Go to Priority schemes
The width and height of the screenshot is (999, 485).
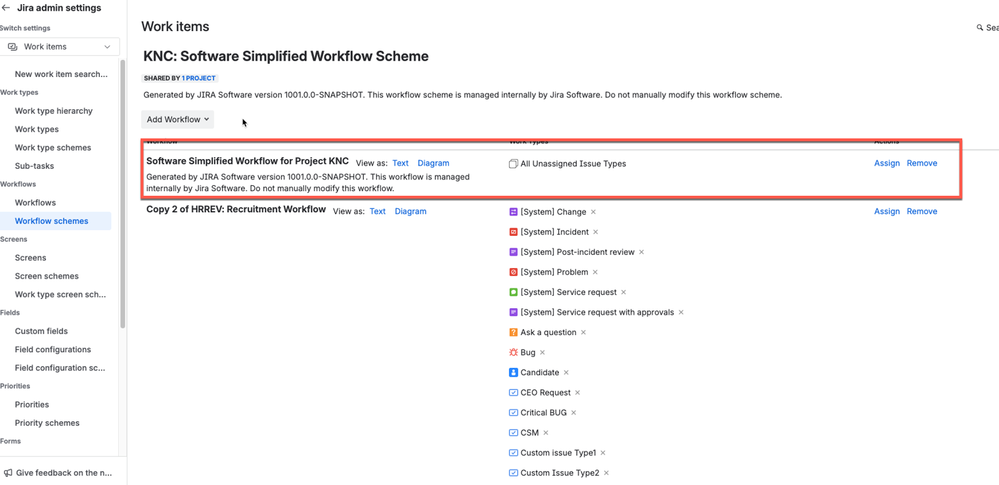pyautogui.click(x=47, y=423)
